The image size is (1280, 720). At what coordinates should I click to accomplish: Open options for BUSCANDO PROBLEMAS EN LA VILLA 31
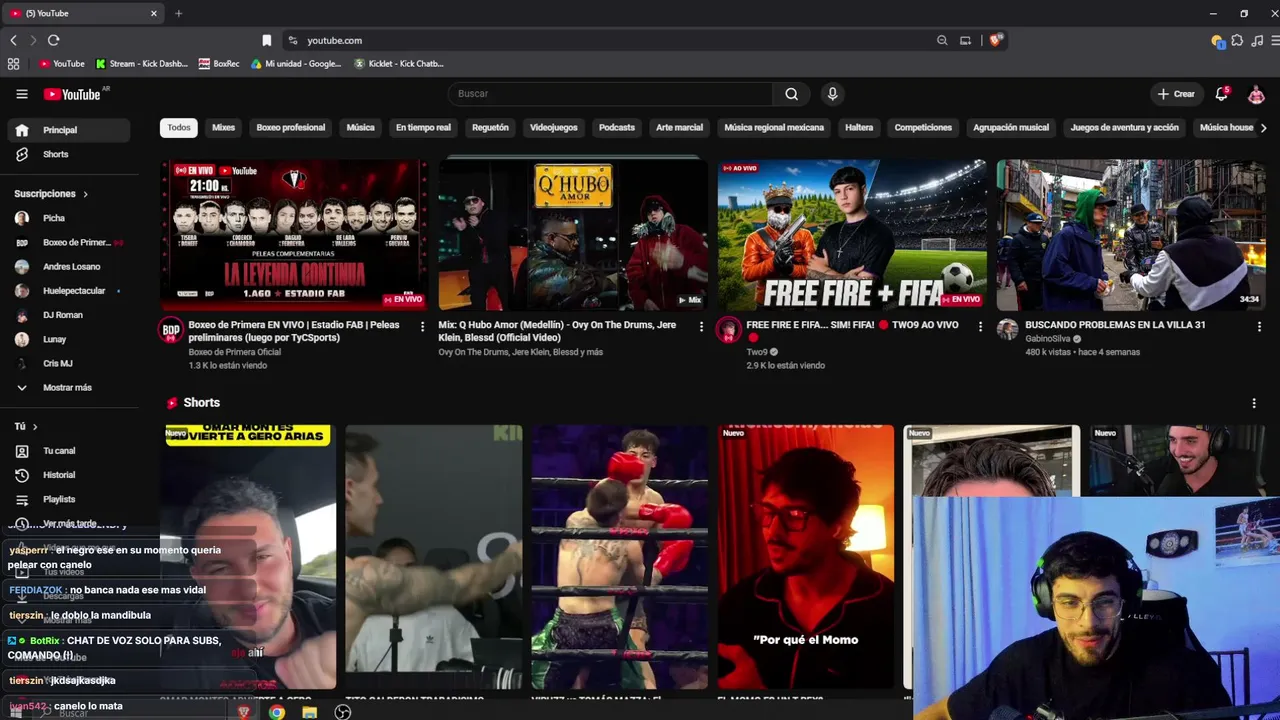[x=1259, y=327]
